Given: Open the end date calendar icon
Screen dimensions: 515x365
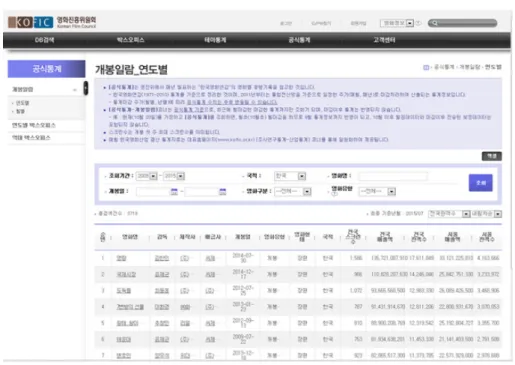Looking at the screenshot, I should 223,191.
